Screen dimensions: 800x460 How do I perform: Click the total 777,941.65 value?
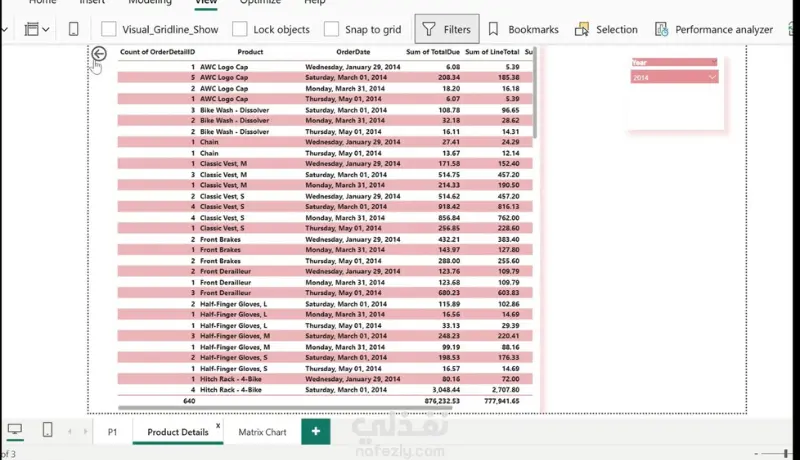[502, 401]
